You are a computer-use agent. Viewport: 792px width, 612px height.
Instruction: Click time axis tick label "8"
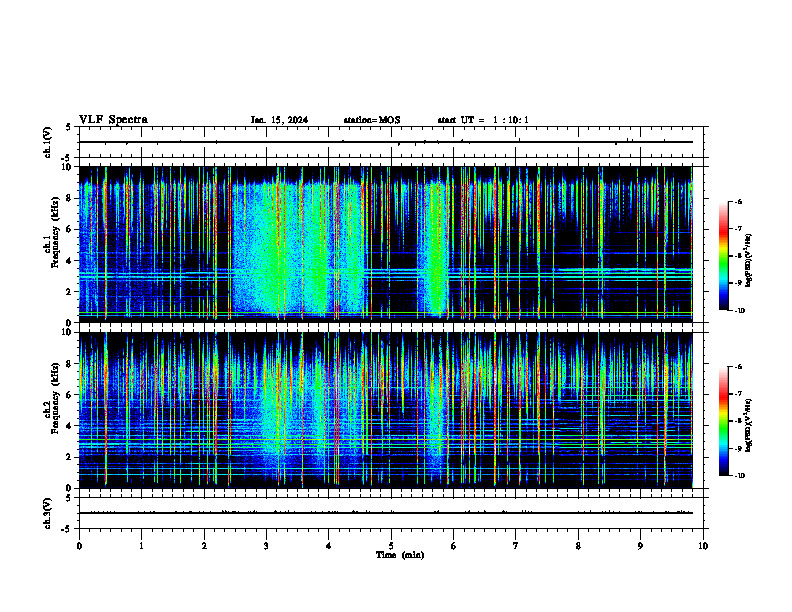pyautogui.click(x=578, y=546)
